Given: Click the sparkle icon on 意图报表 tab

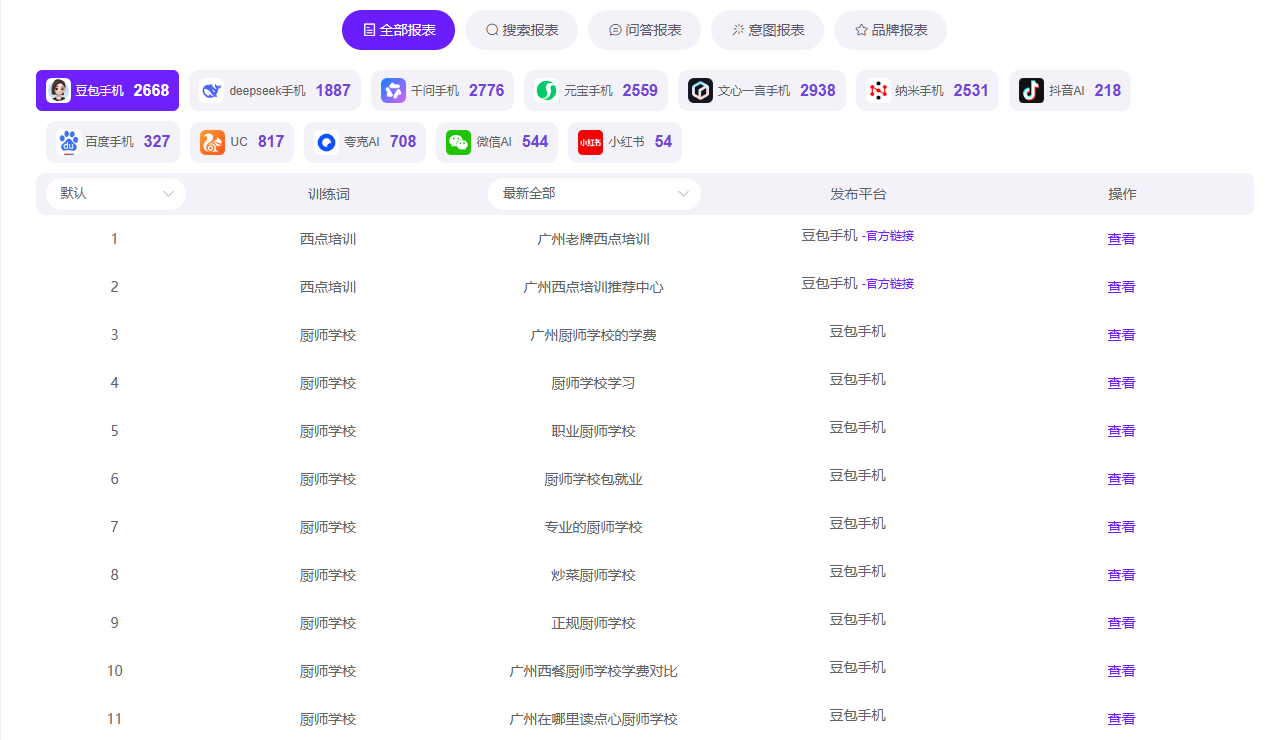Looking at the screenshot, I should click(738, 30).
